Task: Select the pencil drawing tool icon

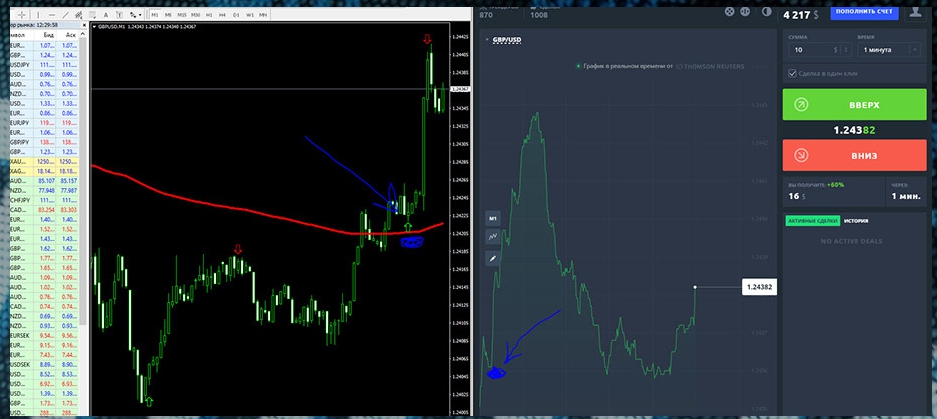Action: (493, 258)
